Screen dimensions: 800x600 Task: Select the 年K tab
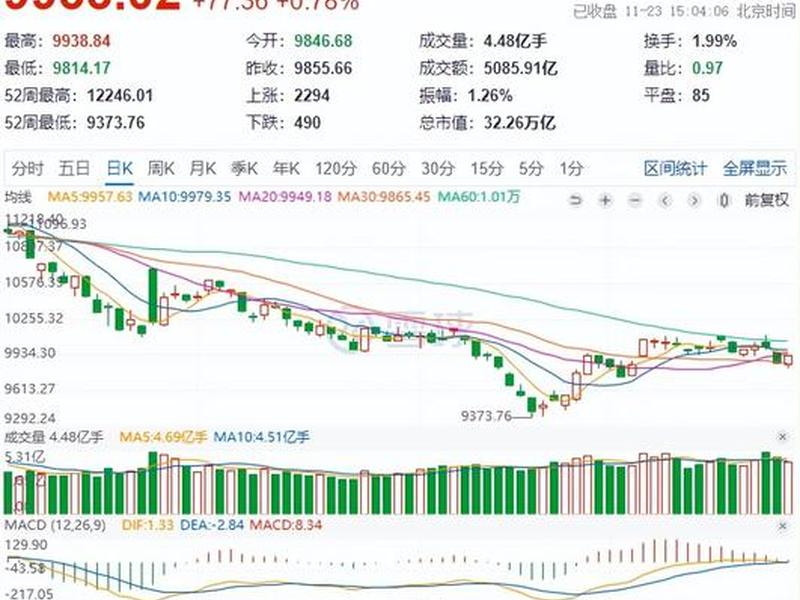point(286,168)
